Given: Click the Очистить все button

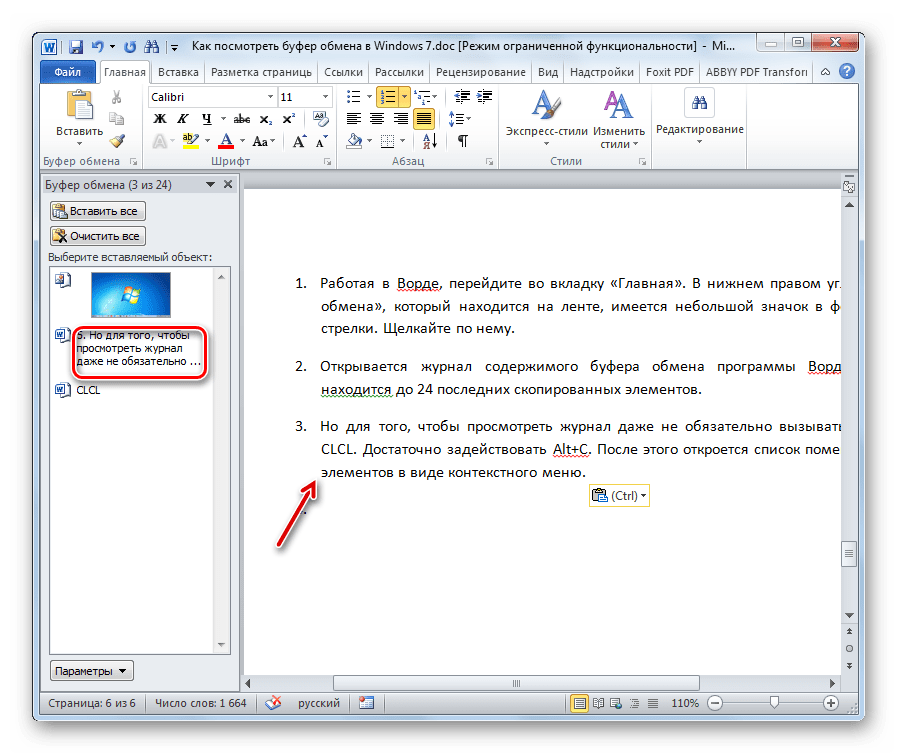Looking at the screenshot, I should point(97,236).
